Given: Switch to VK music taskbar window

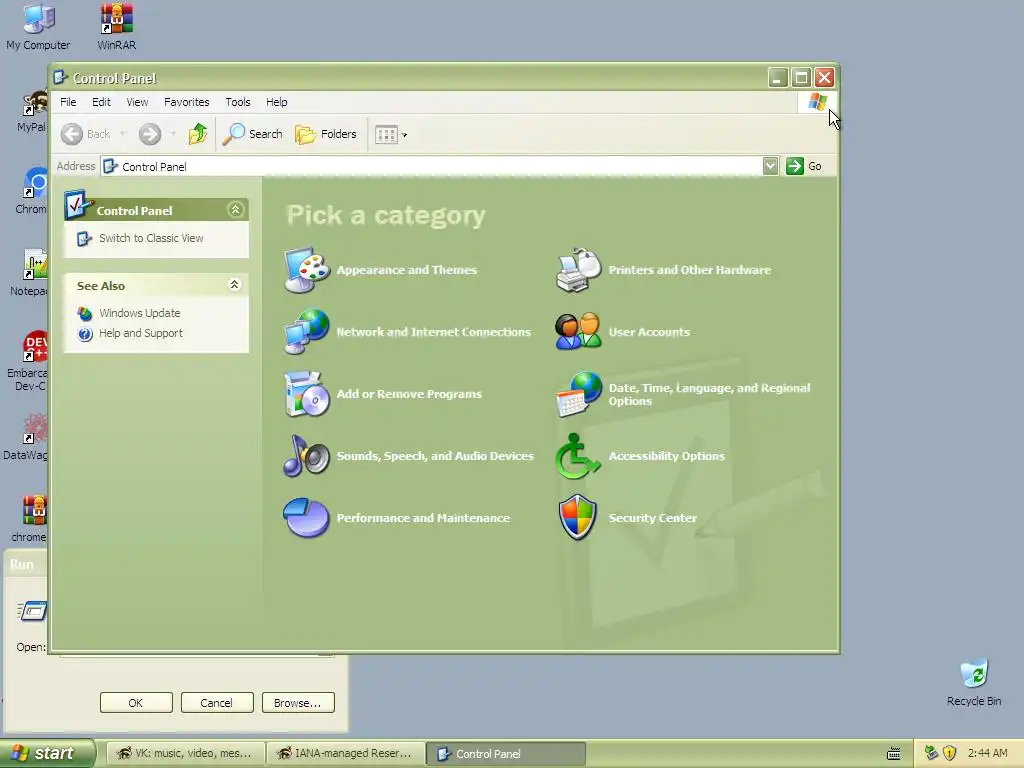Looking at the screenshot, I should click(185, 754).
